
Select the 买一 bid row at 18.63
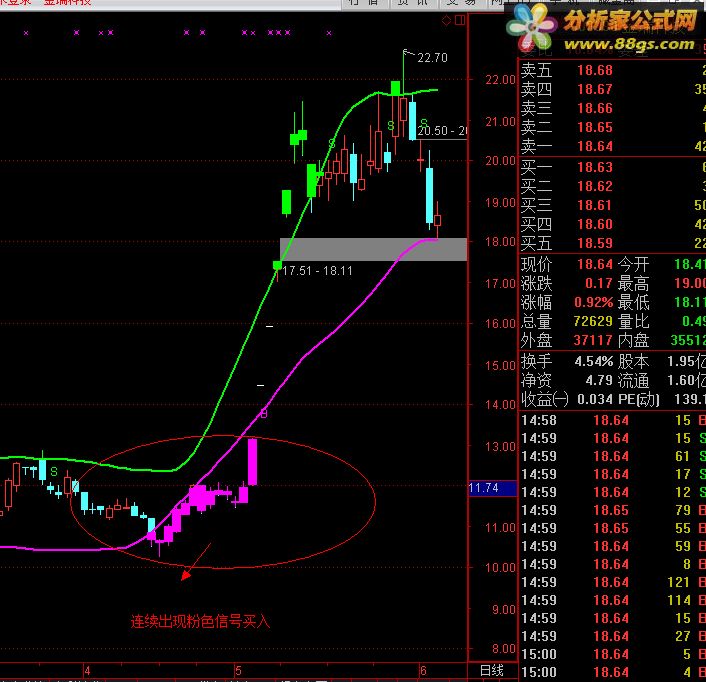point(613,167)
